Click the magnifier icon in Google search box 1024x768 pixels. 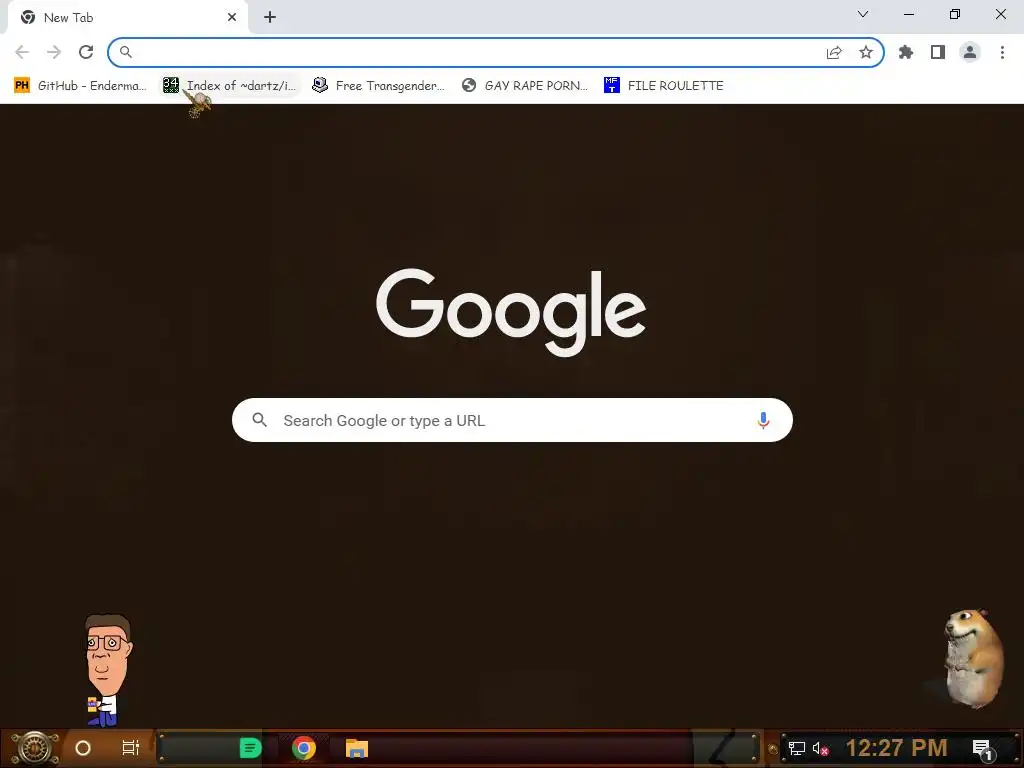259,420
